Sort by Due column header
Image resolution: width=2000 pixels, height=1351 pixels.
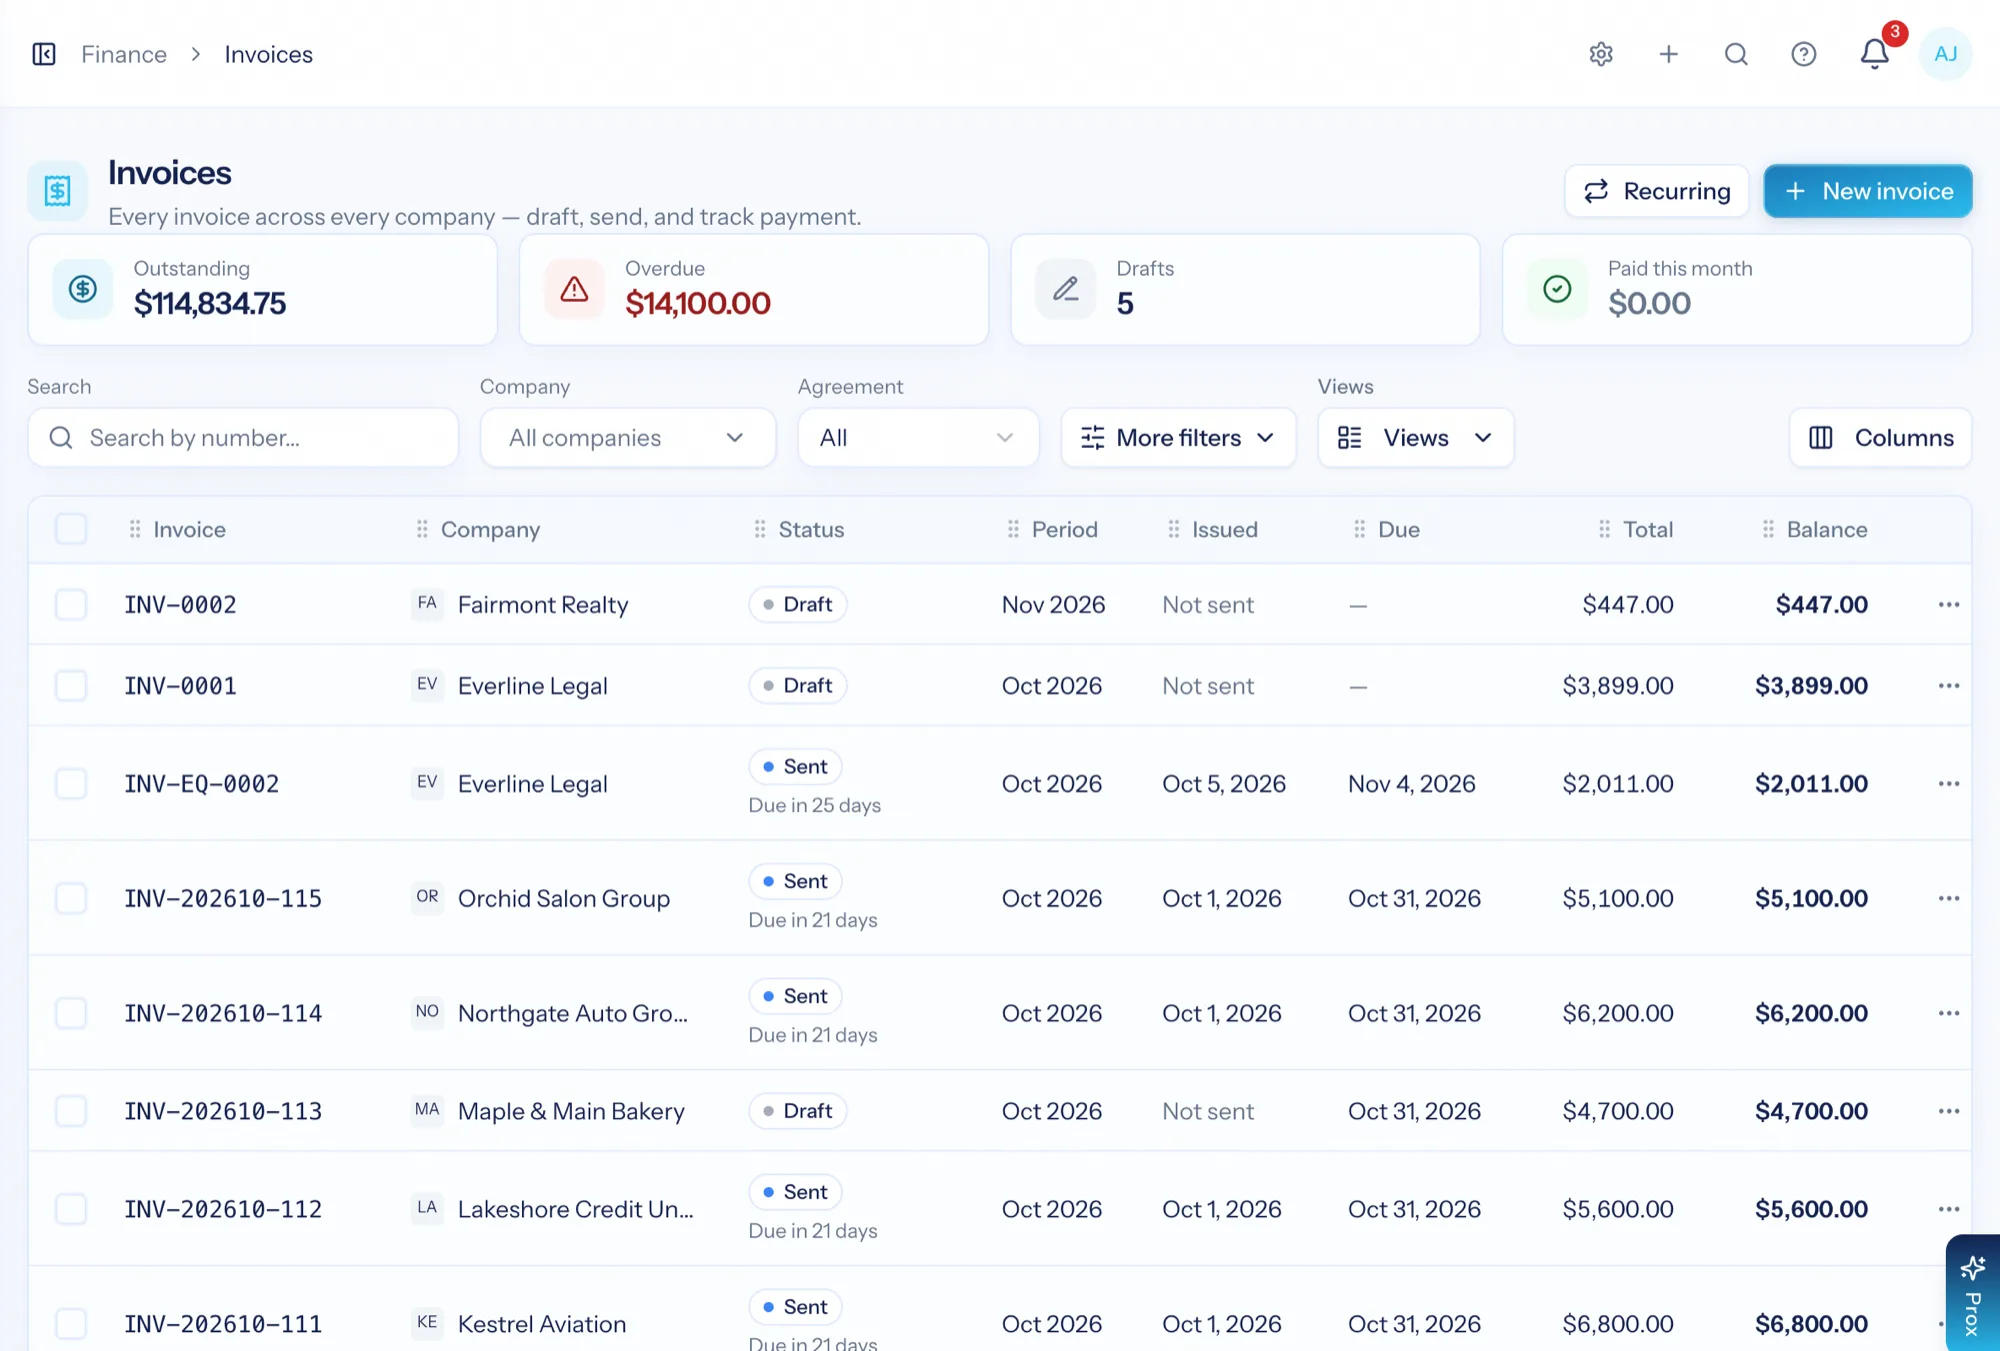point(1398,529)
